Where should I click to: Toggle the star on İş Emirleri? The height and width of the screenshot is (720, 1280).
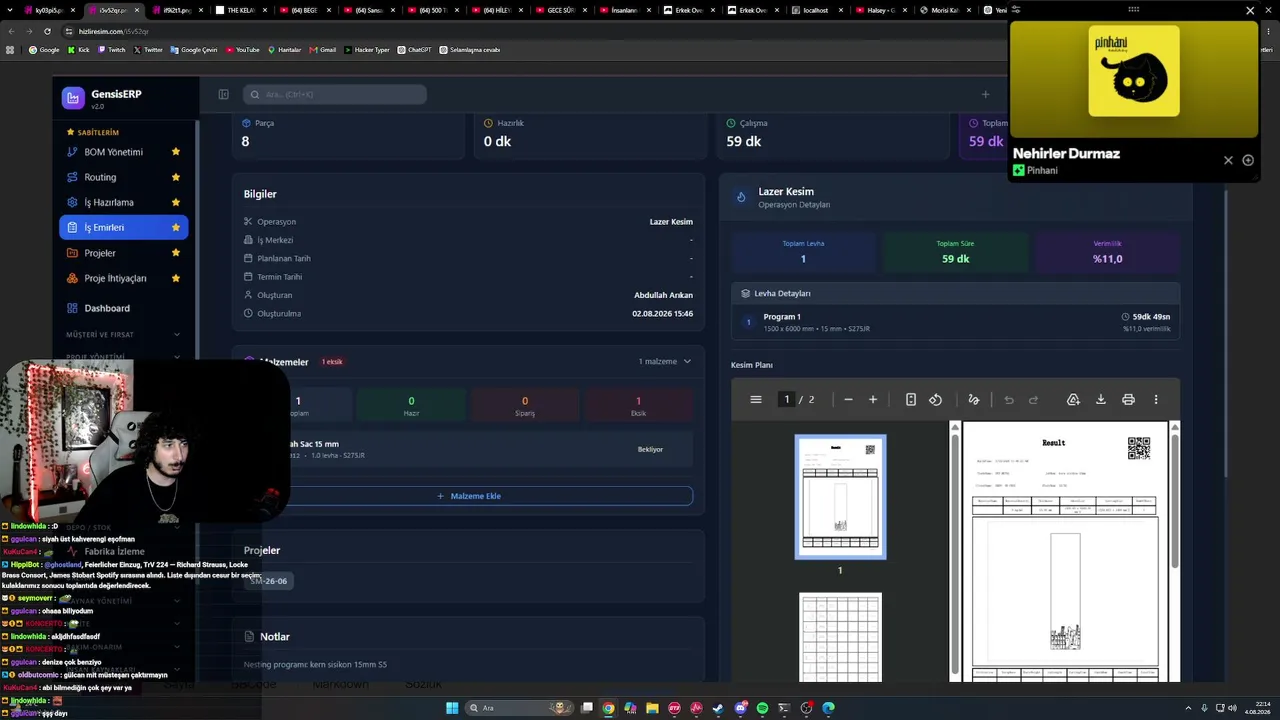click(176, 227)
